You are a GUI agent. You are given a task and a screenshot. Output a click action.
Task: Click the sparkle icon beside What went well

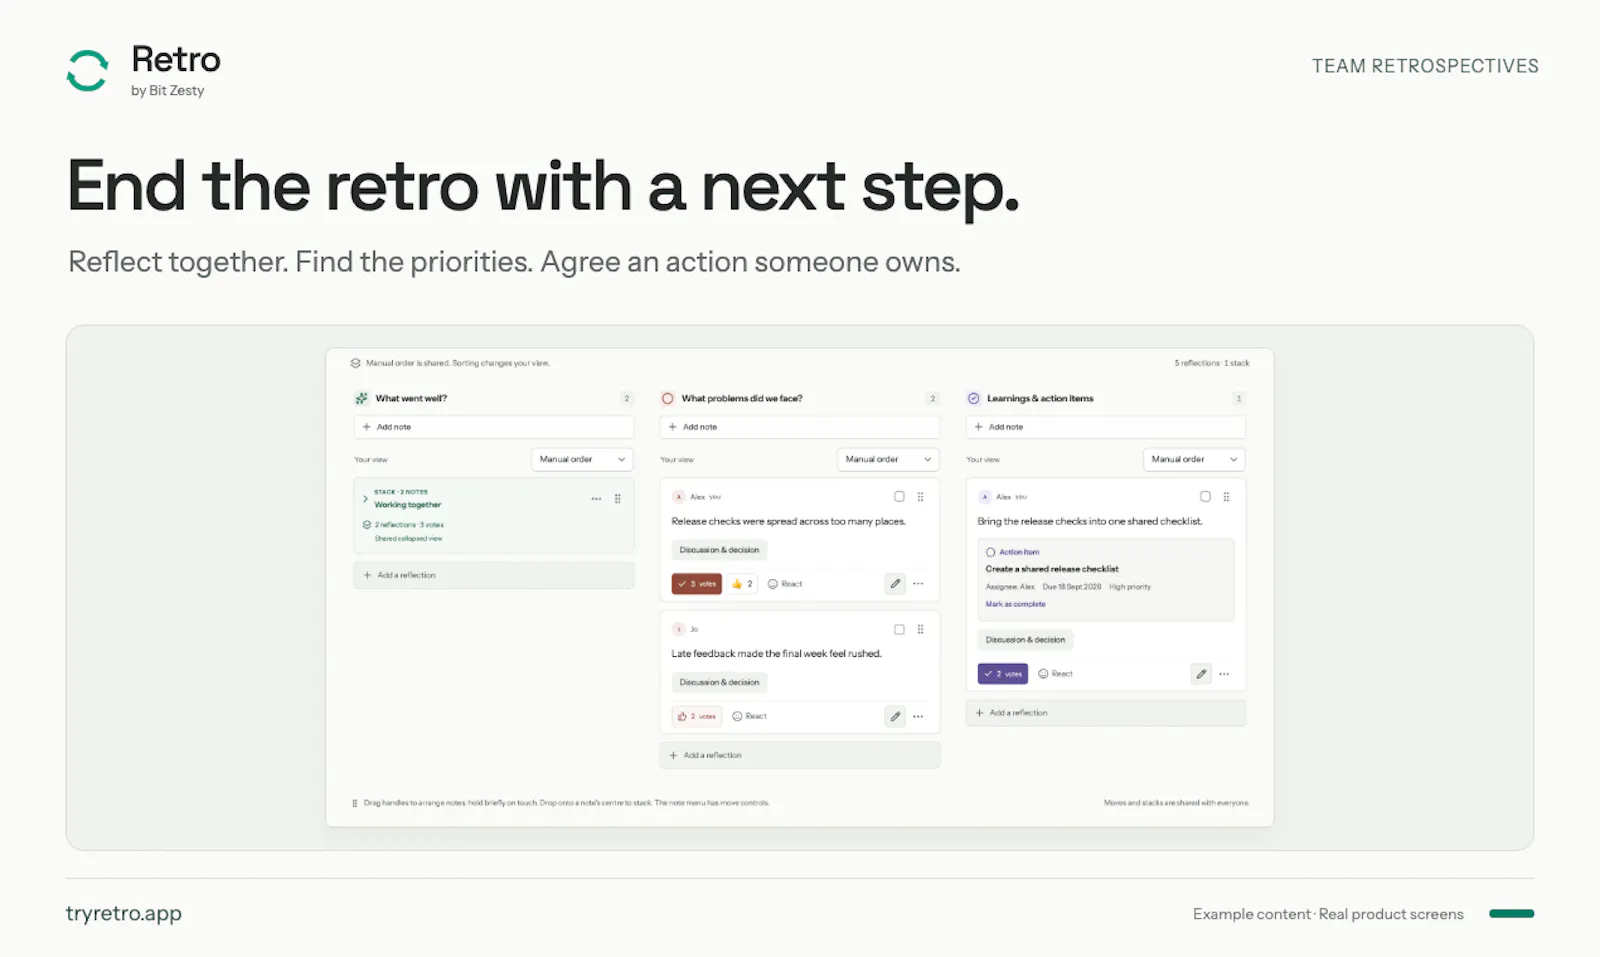tap(362, 398)
